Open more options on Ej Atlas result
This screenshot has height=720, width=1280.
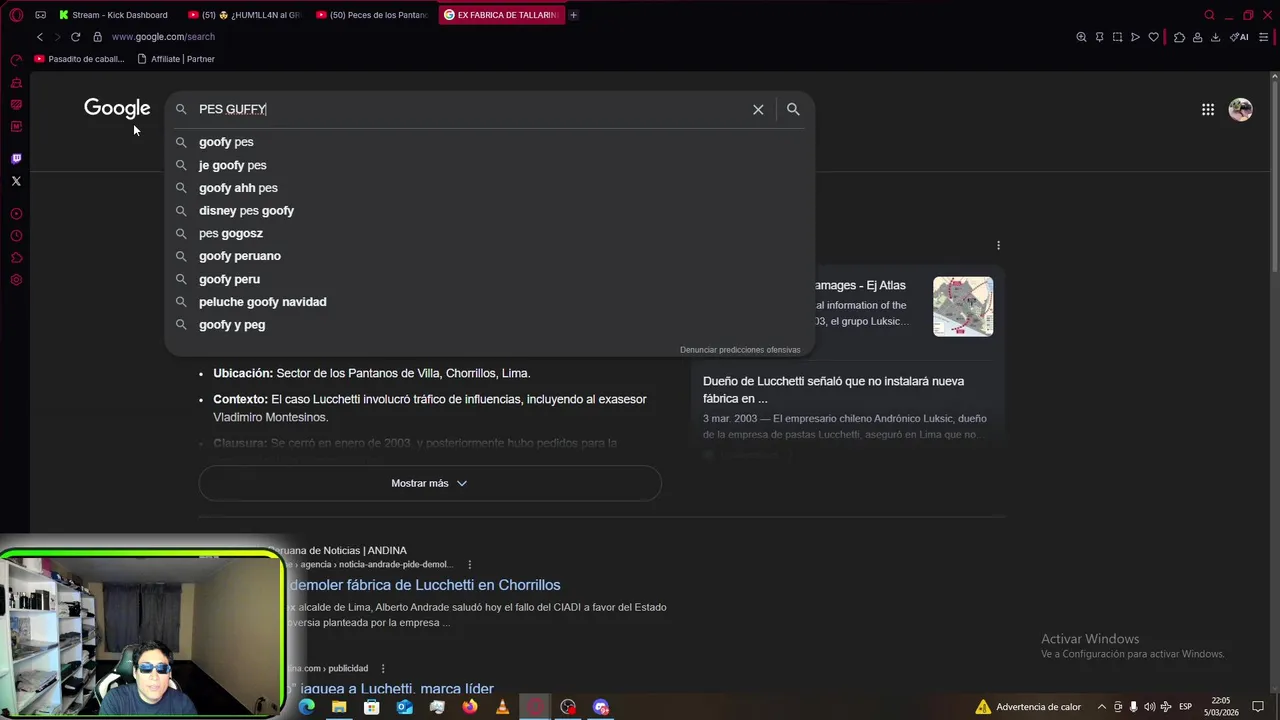[x=998, y=245]
